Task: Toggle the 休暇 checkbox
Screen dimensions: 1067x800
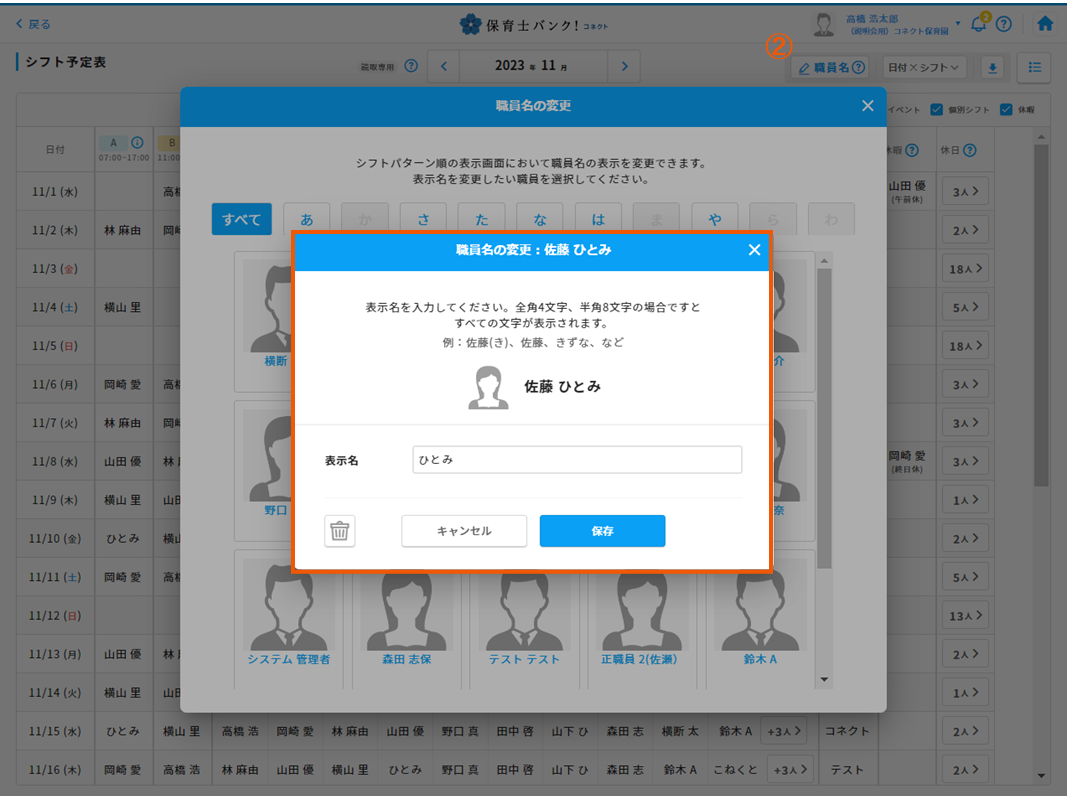Action: pyautogui.click(x=1006, y=110)
